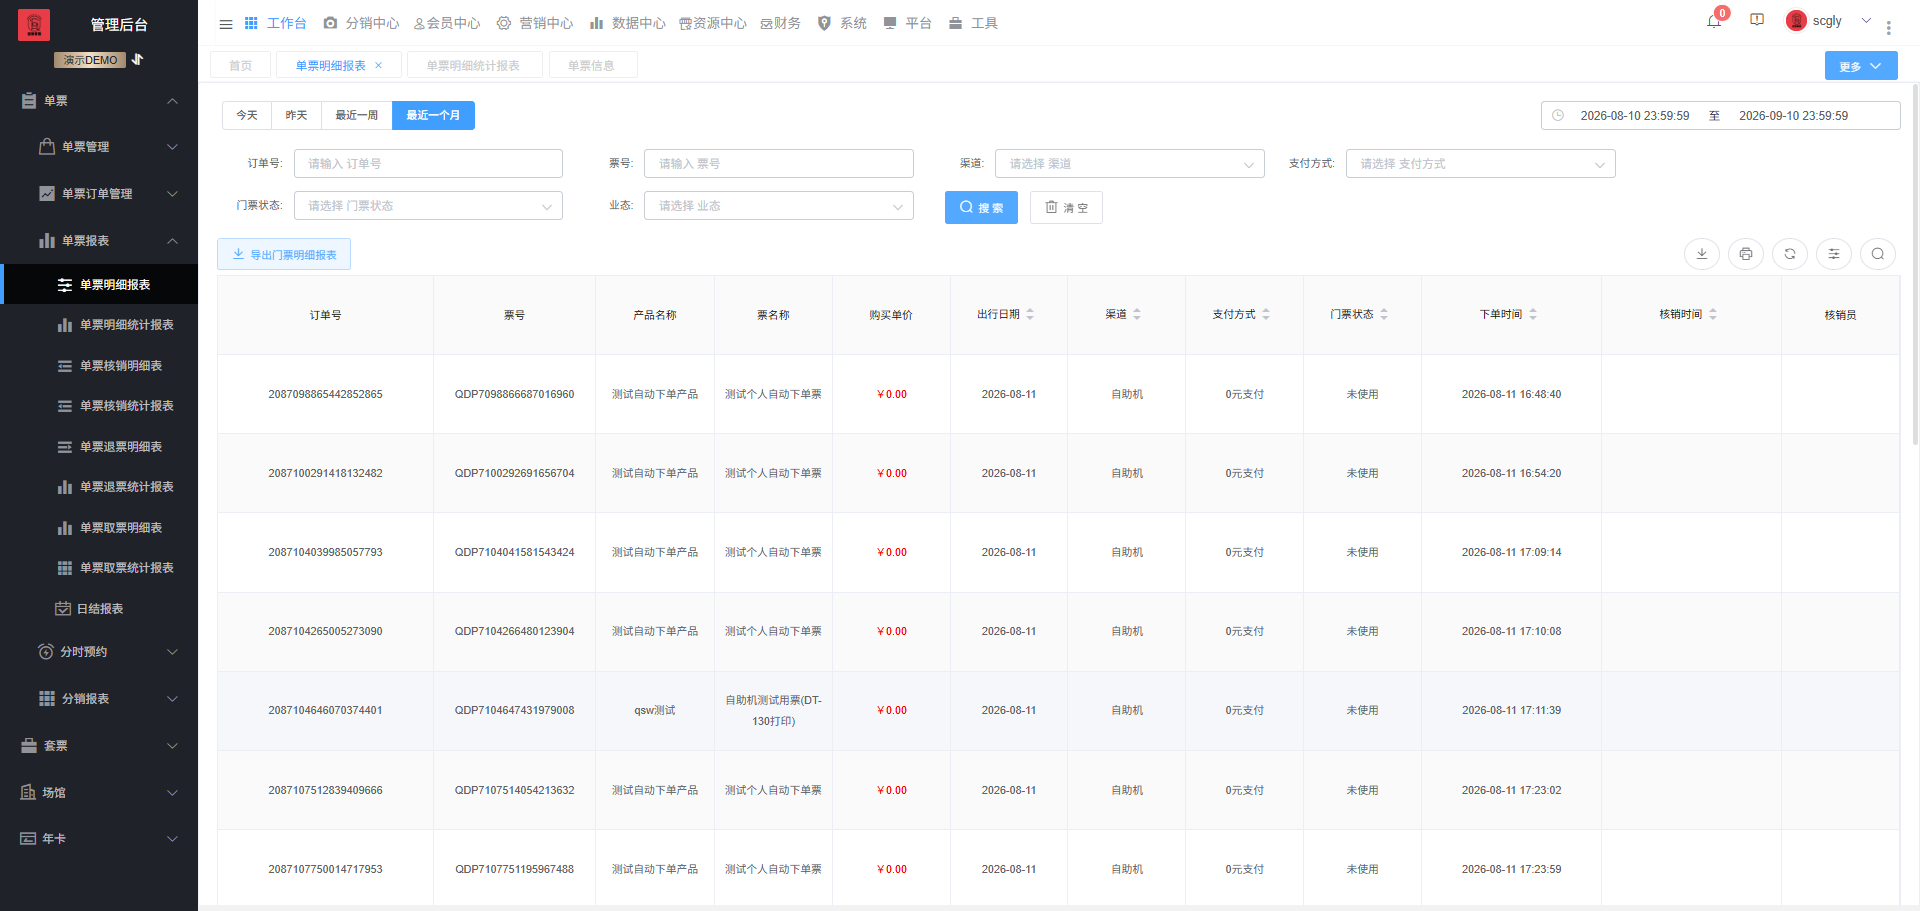1920x911 pixels.
Task: Switch to the 单票明细统计报表 tab
Action: pyautogui.click(x=473, y=65)
